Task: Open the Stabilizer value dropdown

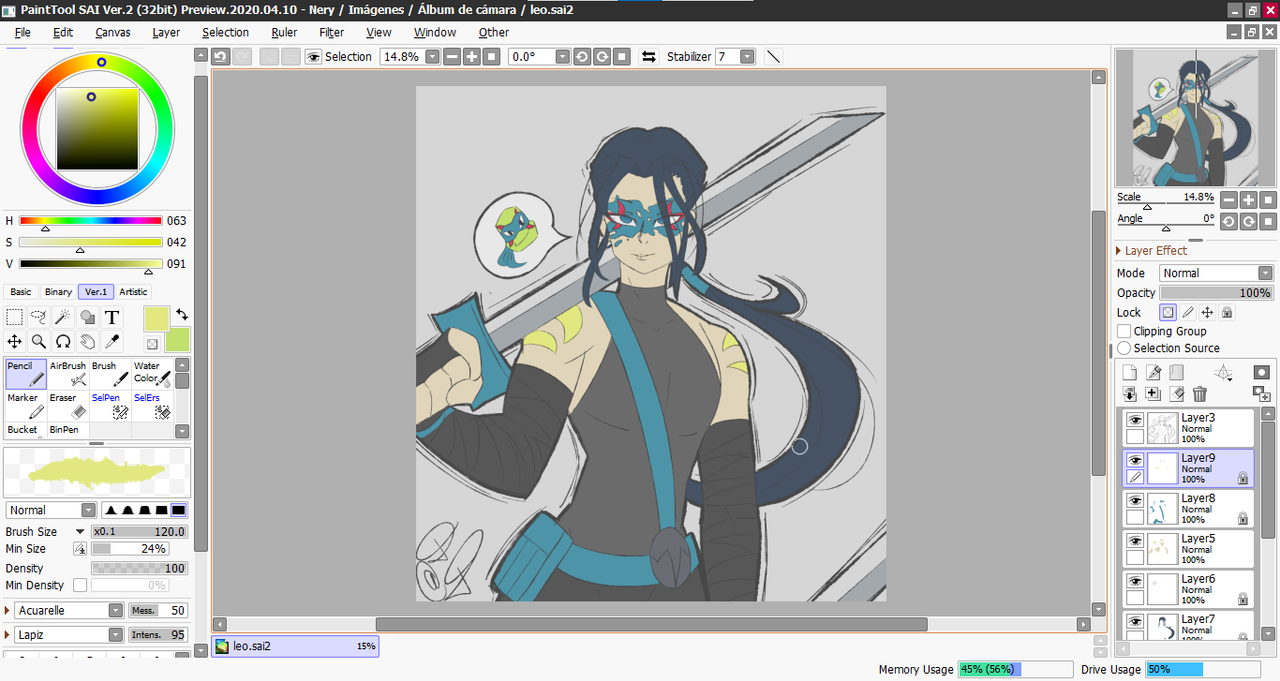Action: pos(747,57)
